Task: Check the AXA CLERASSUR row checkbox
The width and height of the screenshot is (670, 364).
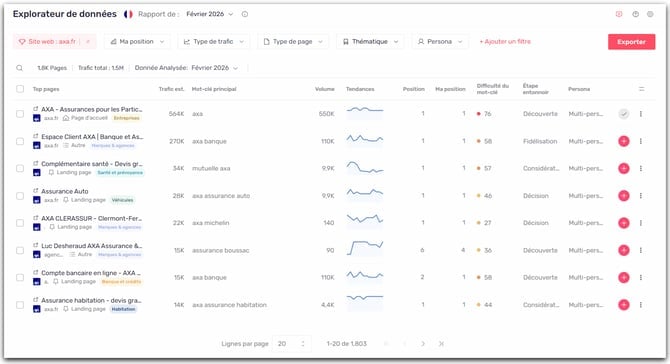Action: (x=20, y=223)
